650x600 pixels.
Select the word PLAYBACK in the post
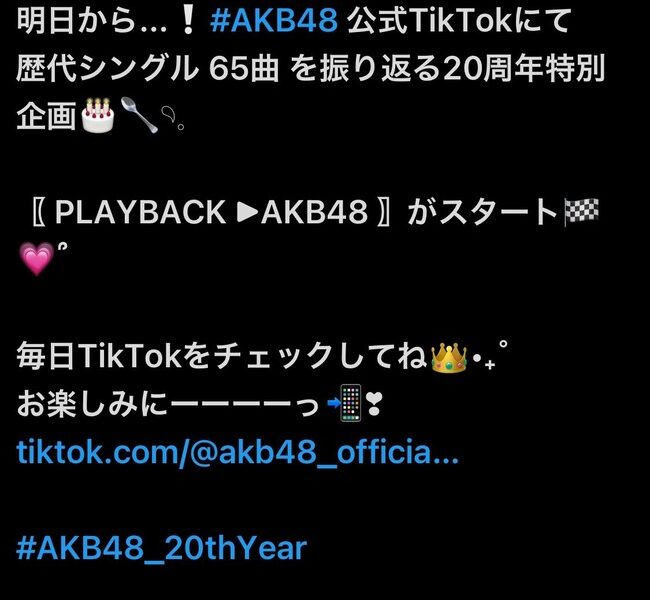140,212
